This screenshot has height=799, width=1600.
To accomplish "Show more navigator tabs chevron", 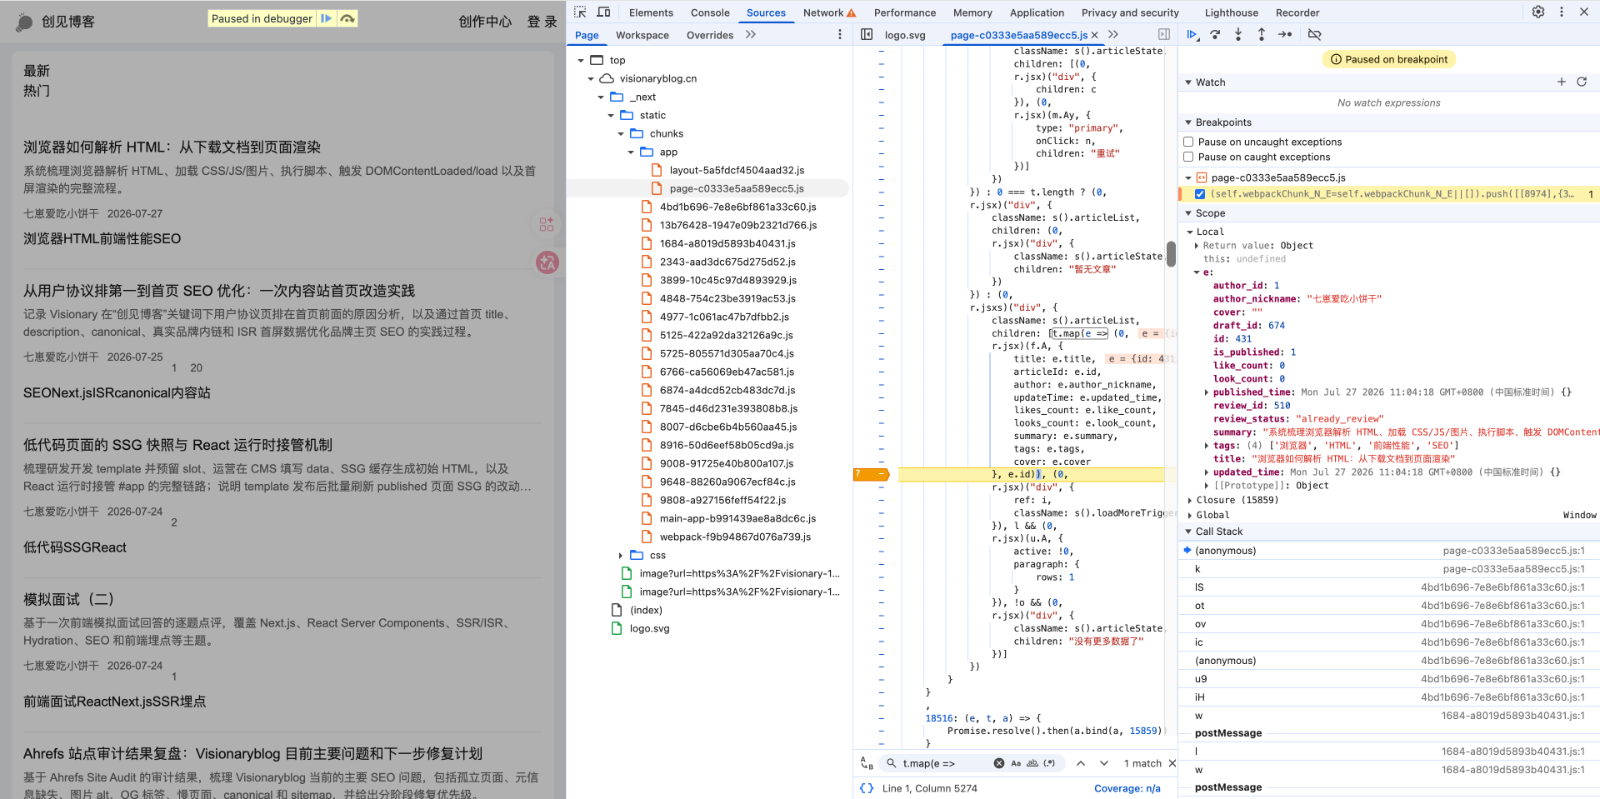I will click(x=751, y=34).
